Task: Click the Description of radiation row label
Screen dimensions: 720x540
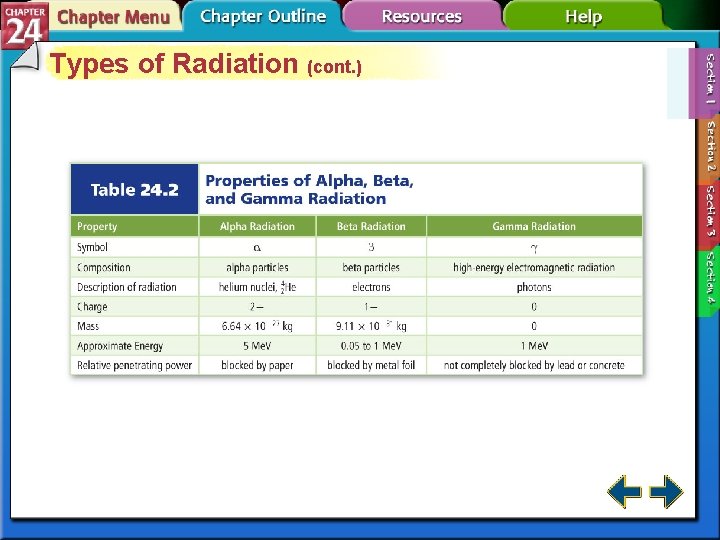Action: tap(127, 287)
